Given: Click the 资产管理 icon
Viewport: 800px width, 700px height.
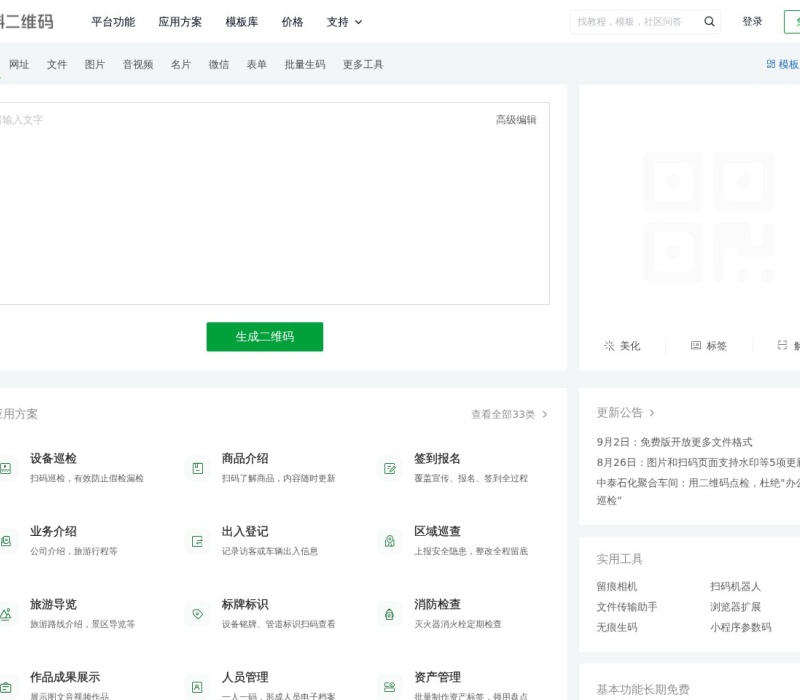Looking at the screenshot, I should [x=389, y=687].
